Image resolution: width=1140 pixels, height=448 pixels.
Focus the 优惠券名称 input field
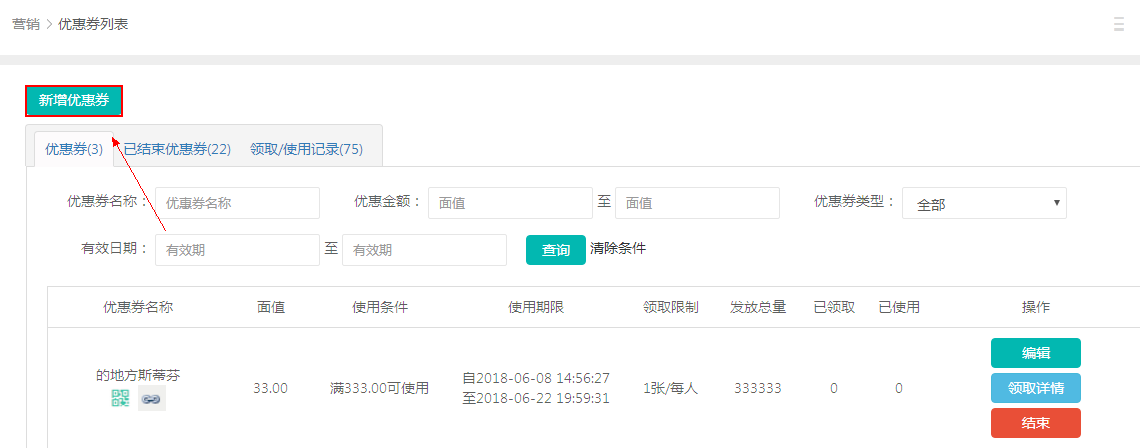tap(237, 203)
